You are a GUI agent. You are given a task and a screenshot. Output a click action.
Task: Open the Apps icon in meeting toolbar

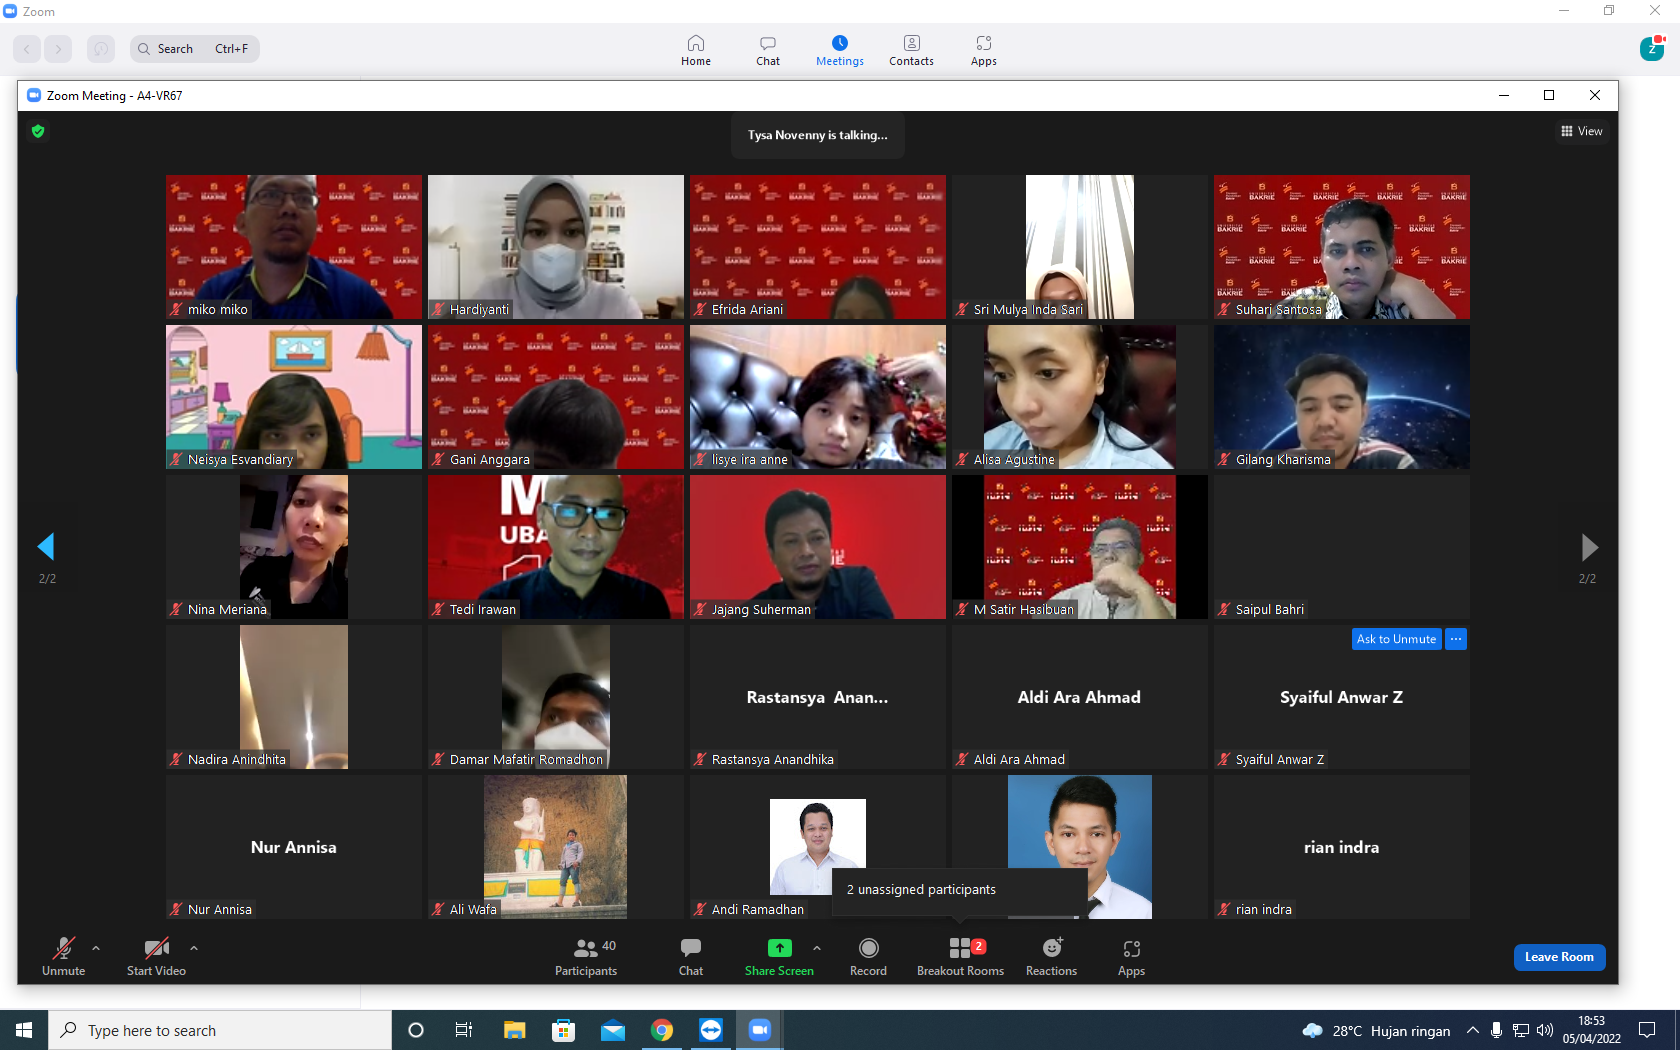(1131, 949)
